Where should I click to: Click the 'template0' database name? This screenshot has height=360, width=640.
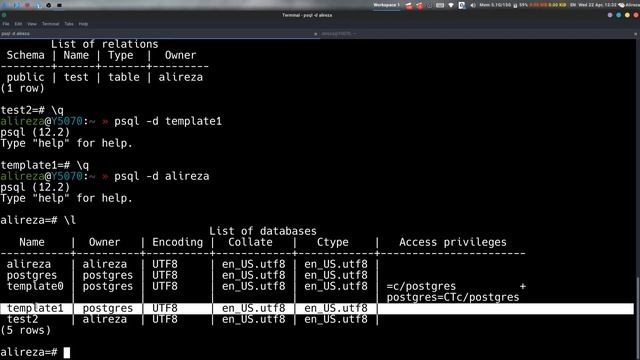click(x=35, y=286)
